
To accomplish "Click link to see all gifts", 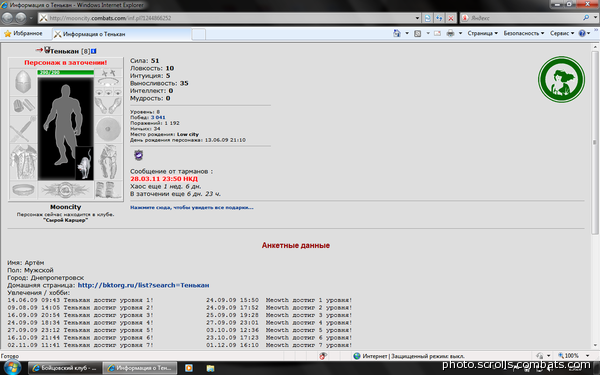I will point(192,207).
